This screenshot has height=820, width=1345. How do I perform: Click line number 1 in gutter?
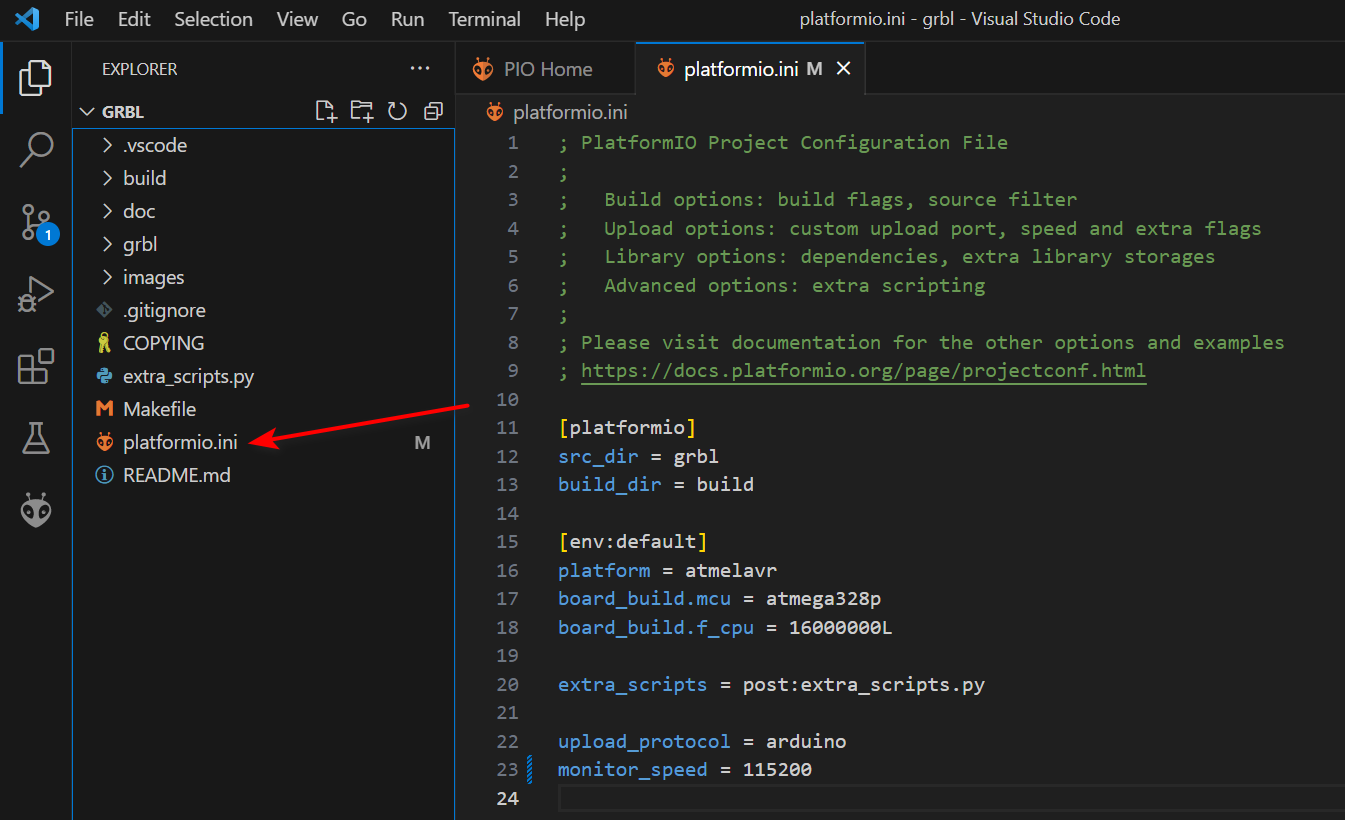click(x=513, y=143)
